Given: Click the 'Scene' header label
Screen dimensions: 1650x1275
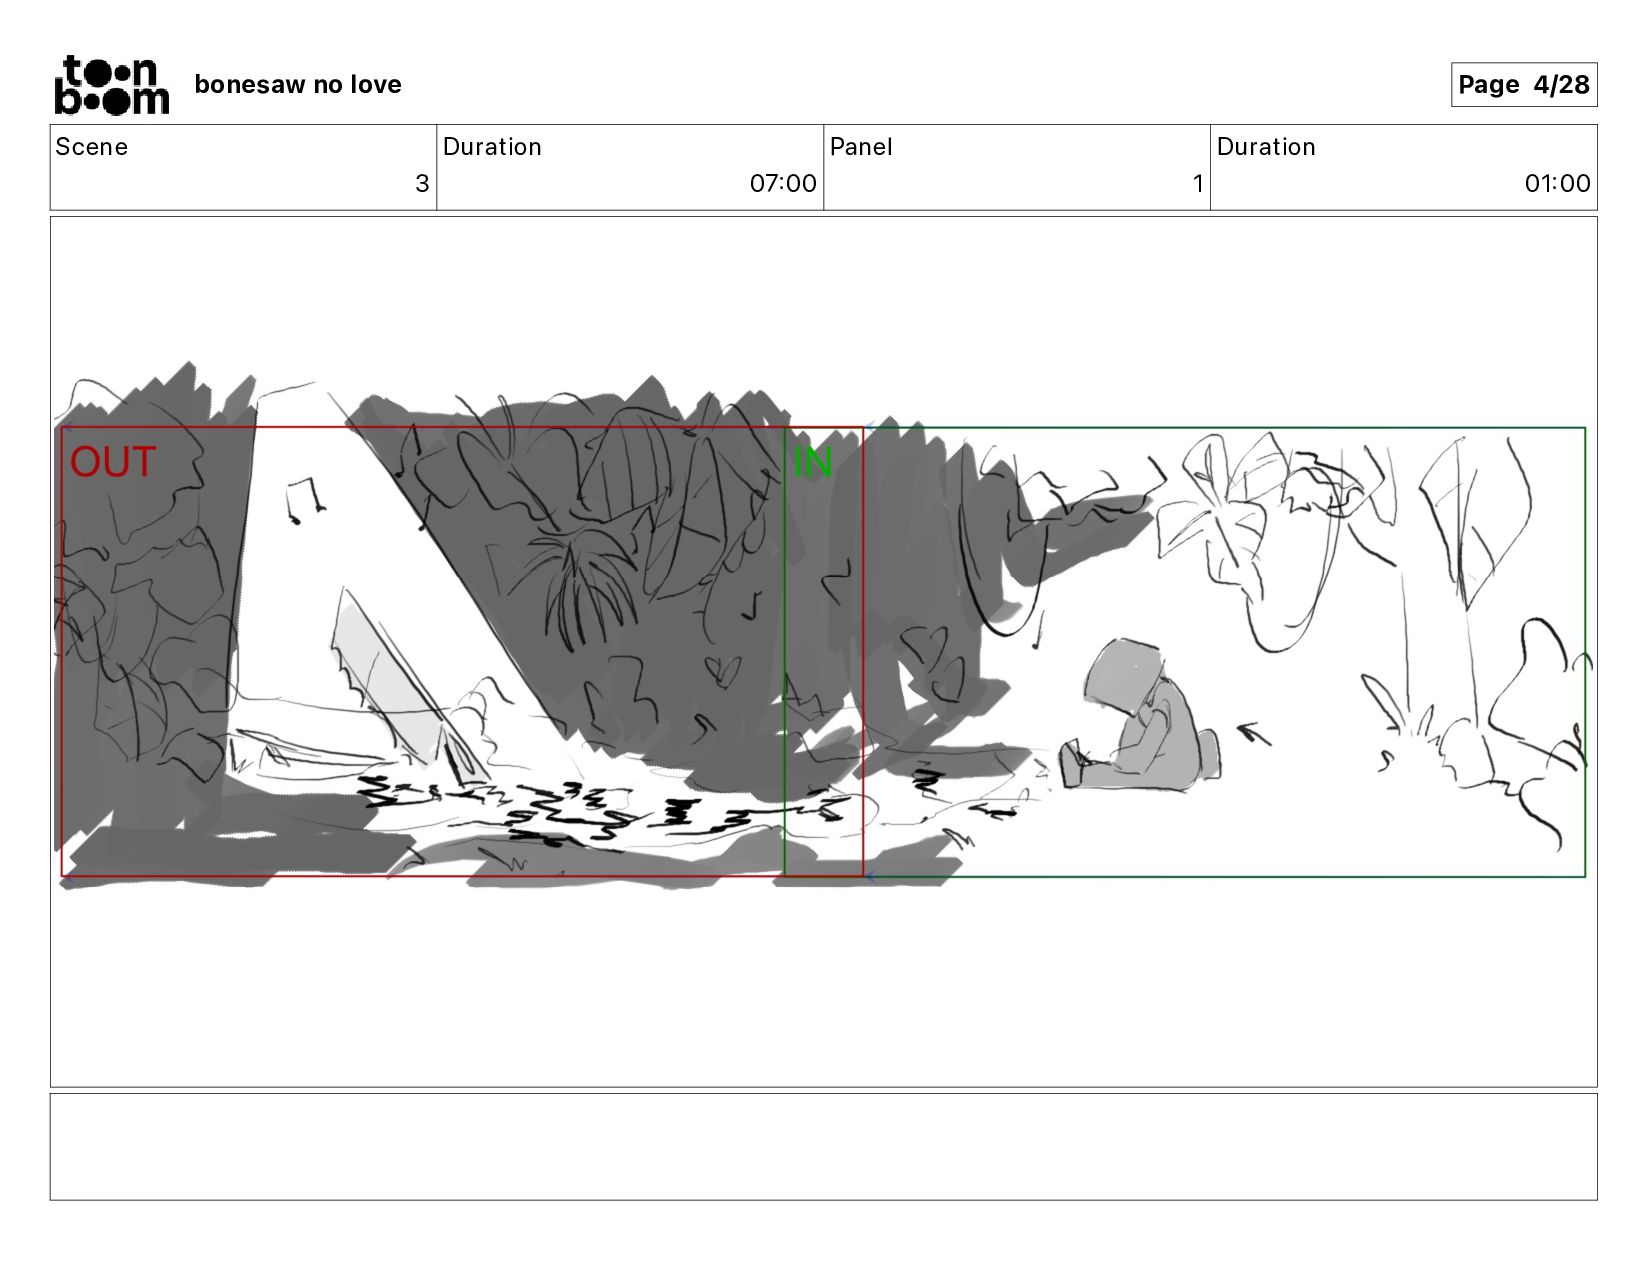Looking at the screenshot, I should click(92, 147).
